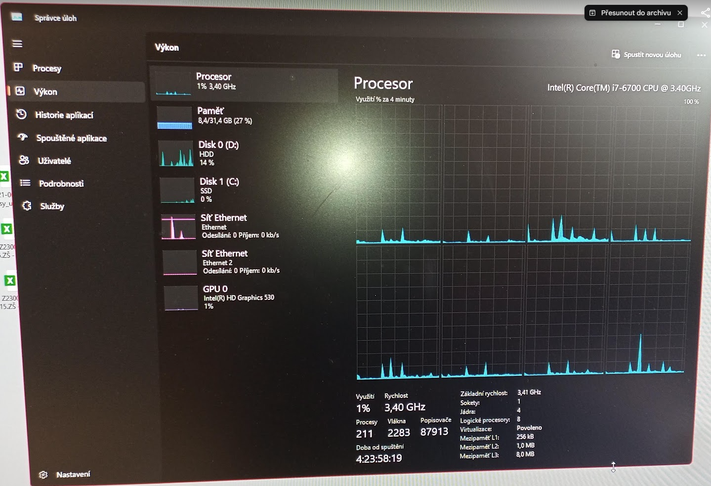Viewport: 711px width, 486px height.
Task: Click the Podrobnosti list icon
Action: coord(25,183)
